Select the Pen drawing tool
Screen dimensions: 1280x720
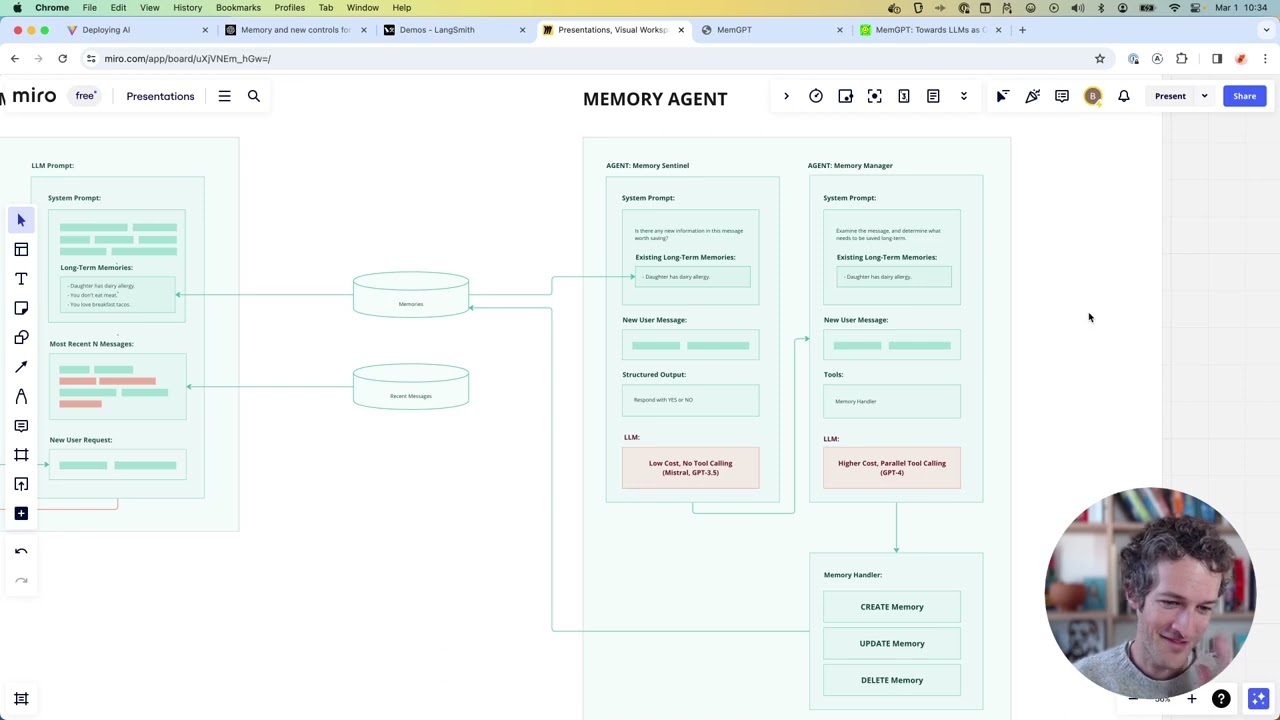[21, 396]
